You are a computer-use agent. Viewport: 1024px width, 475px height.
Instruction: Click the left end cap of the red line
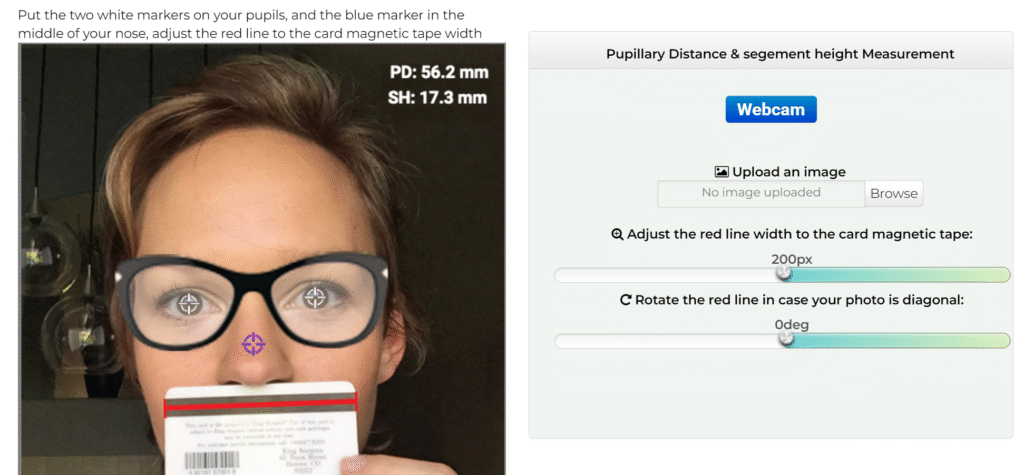click(166, 404)
